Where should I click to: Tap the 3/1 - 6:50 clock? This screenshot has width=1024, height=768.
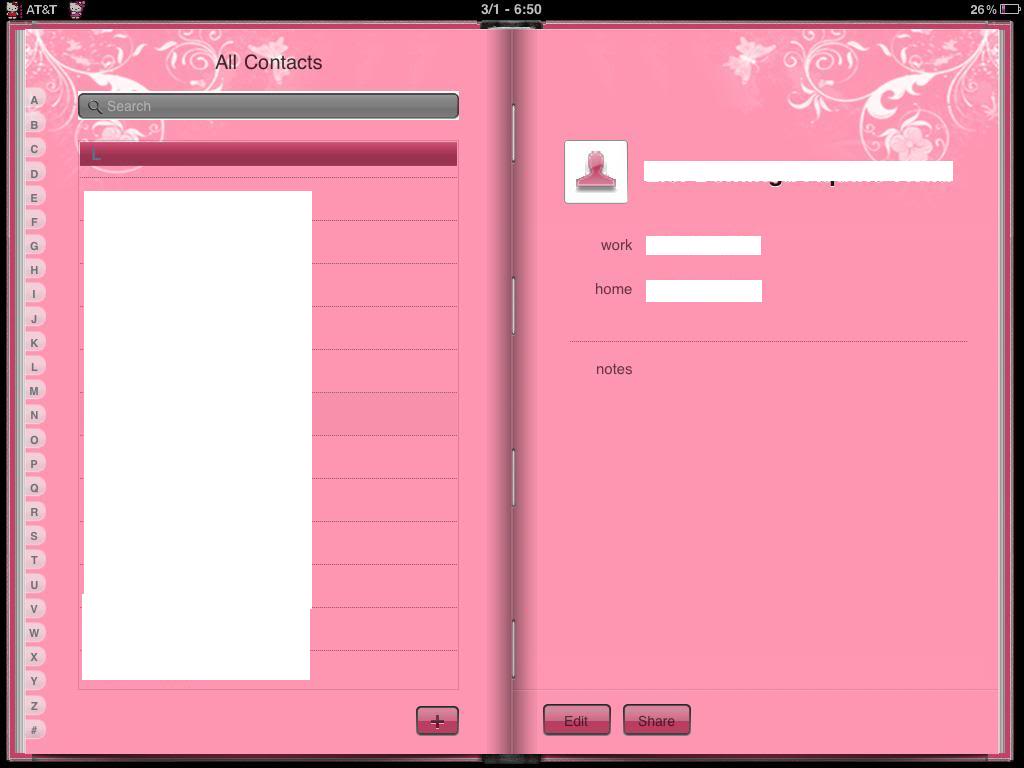tap(511, 9)
